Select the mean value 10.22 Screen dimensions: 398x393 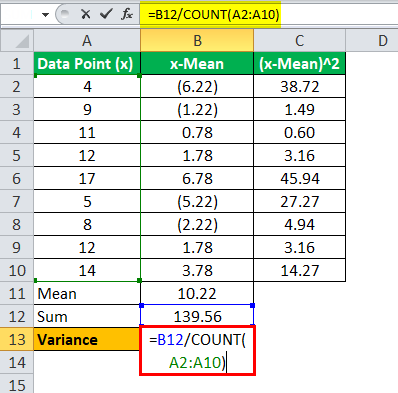[197, 293]
